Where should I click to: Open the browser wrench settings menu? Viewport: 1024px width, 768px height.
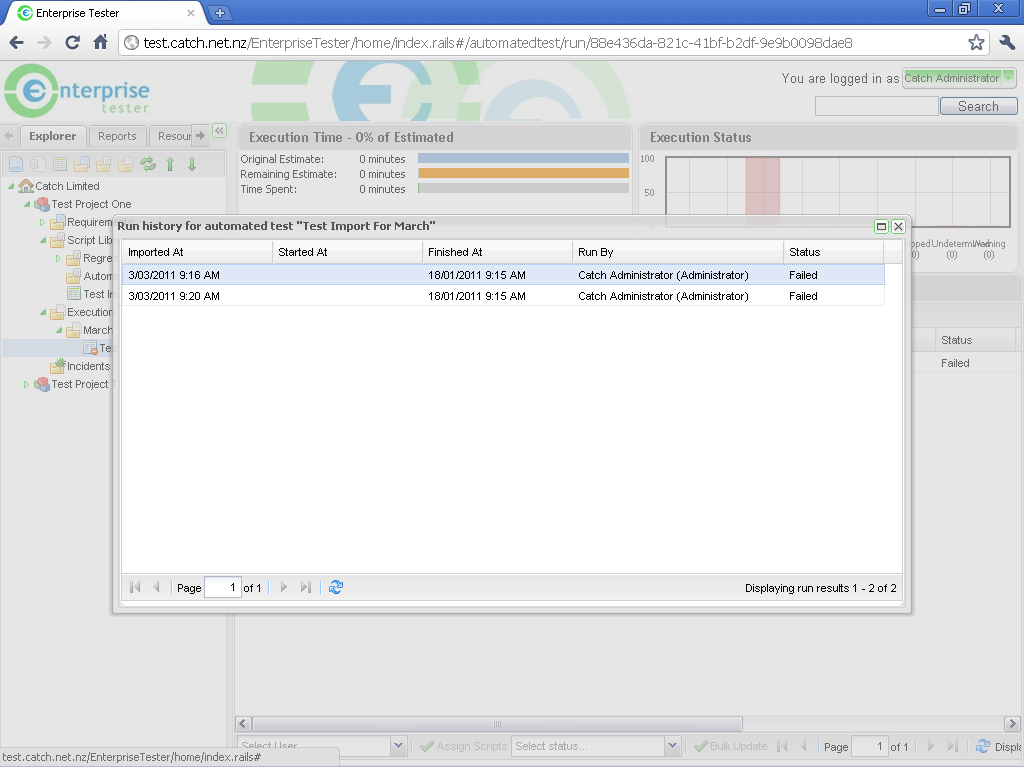1006,43
